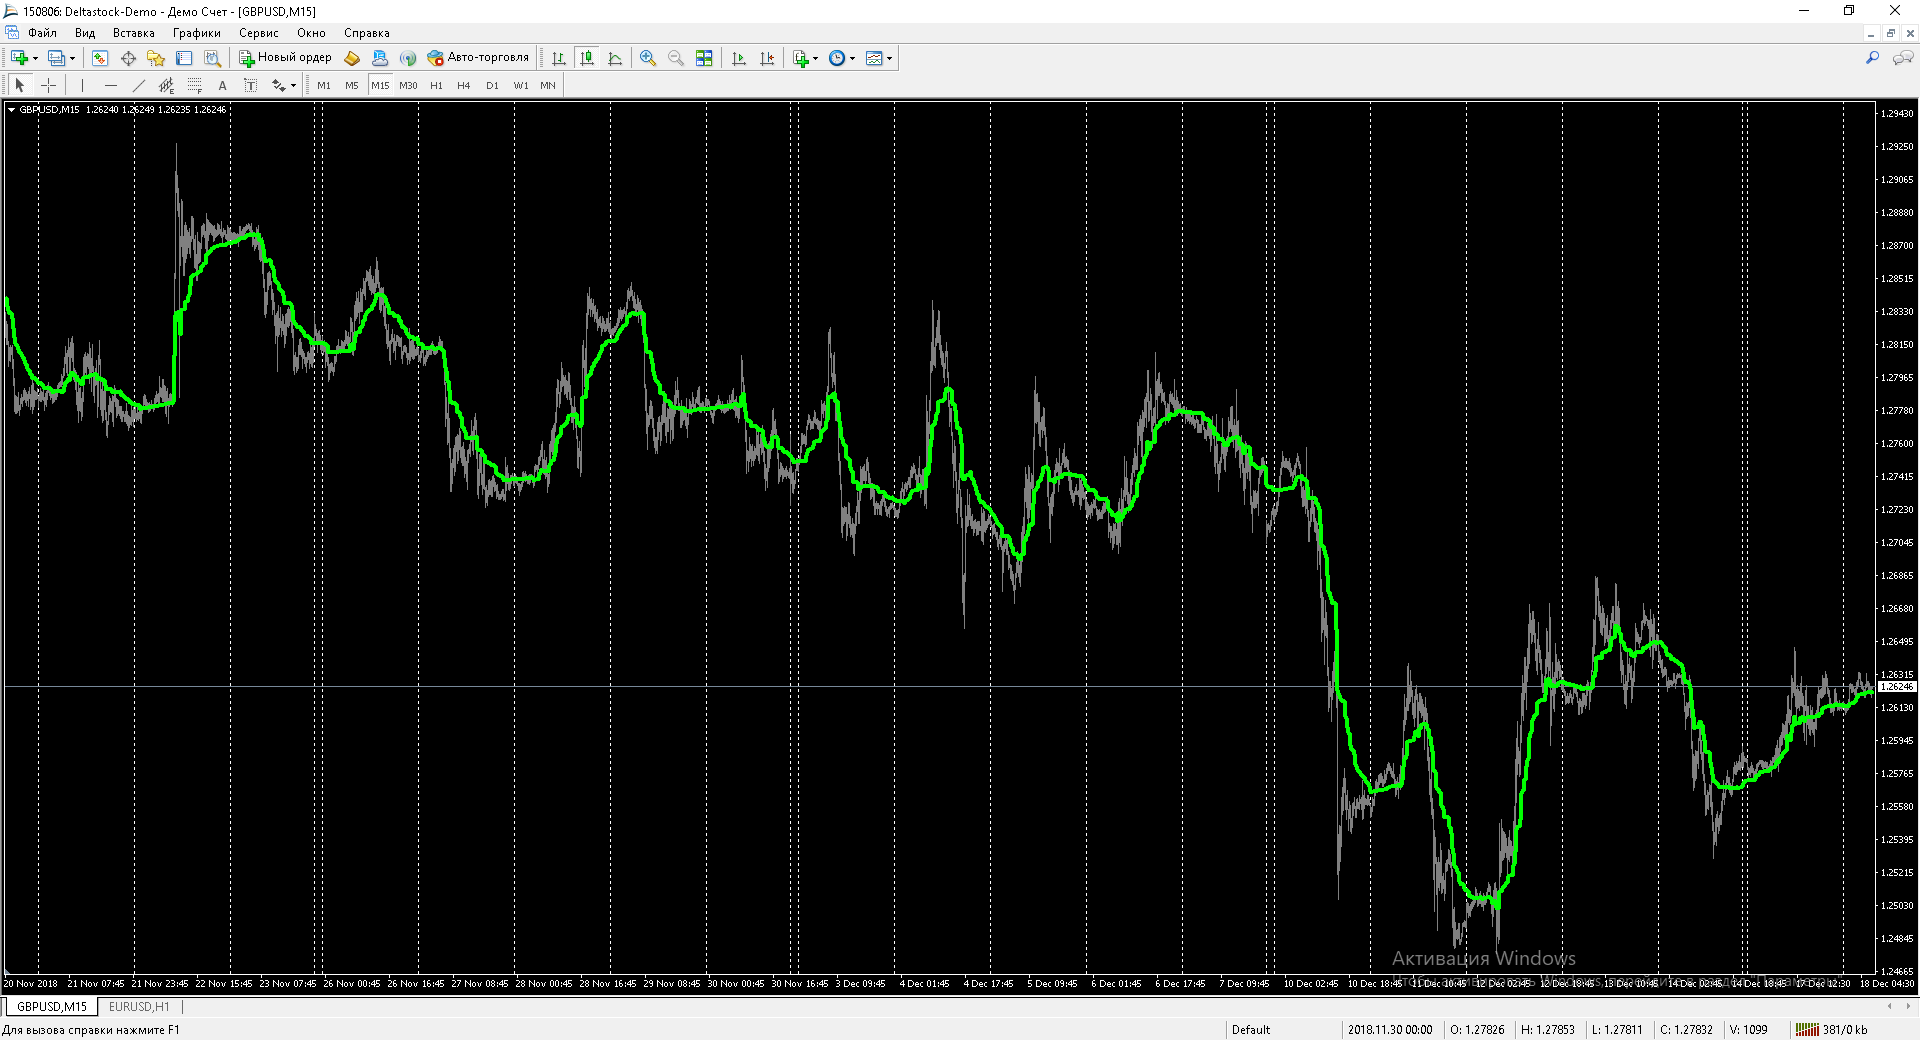Switch to the EURUSD,H1 chart tab
Image resolution: width=1920 pixels, height=1040 pixels.
[139, 1007]
